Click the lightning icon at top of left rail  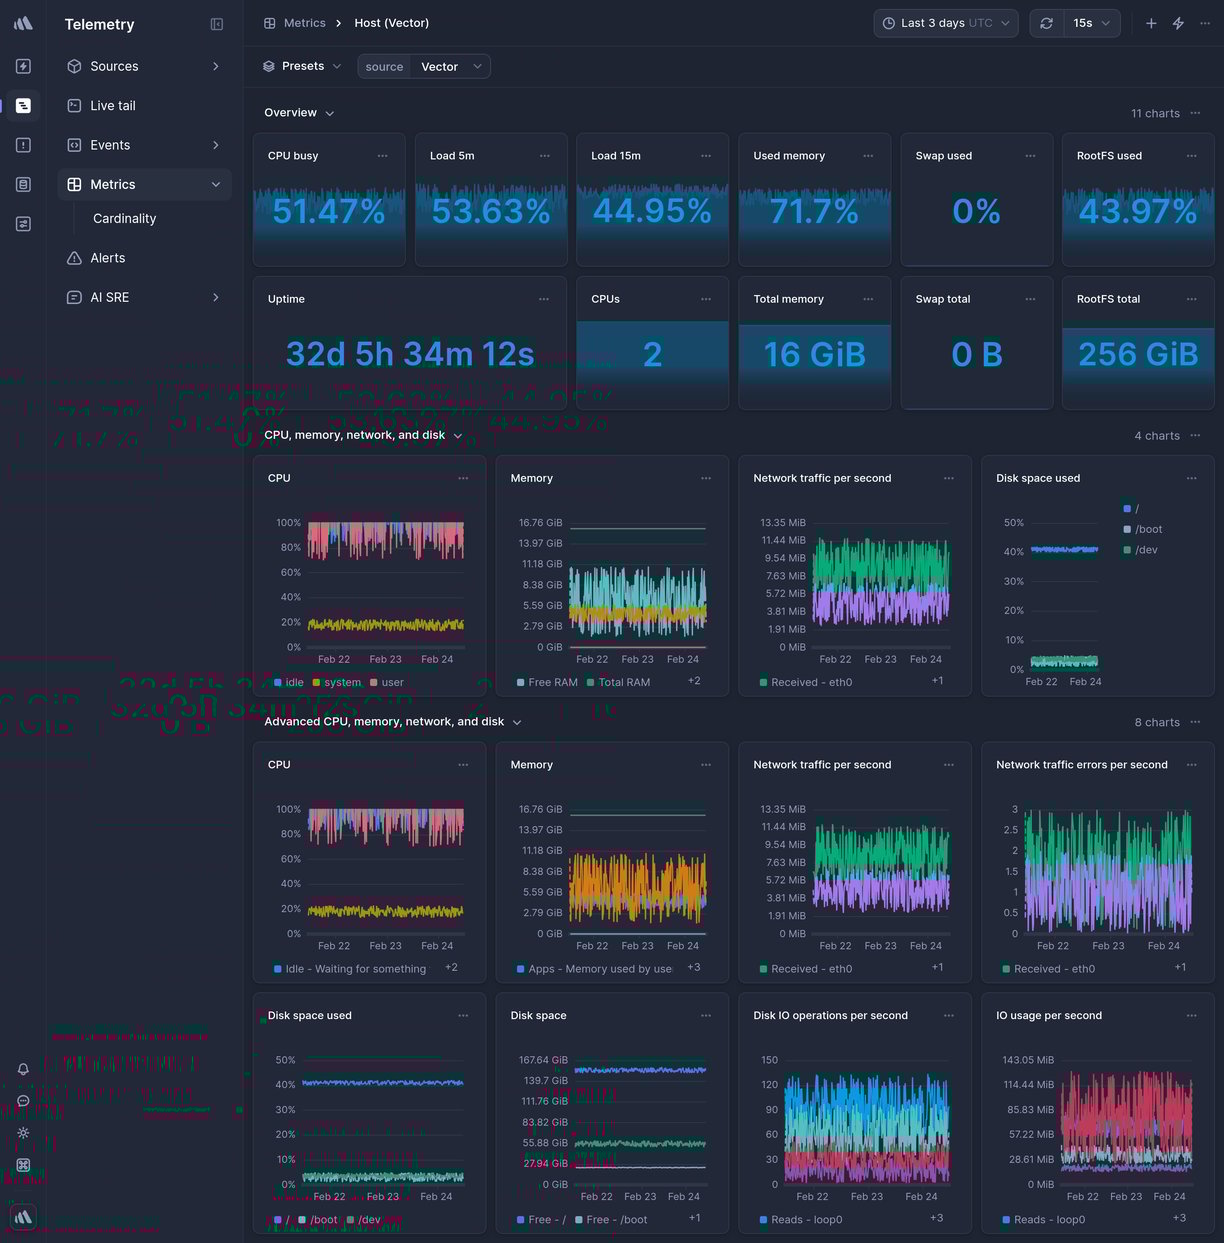[x=23, y=66]
